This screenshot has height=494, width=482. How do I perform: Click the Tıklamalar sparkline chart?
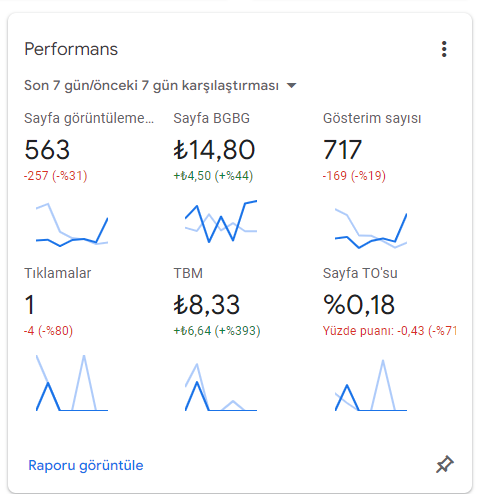pos(72,383)
